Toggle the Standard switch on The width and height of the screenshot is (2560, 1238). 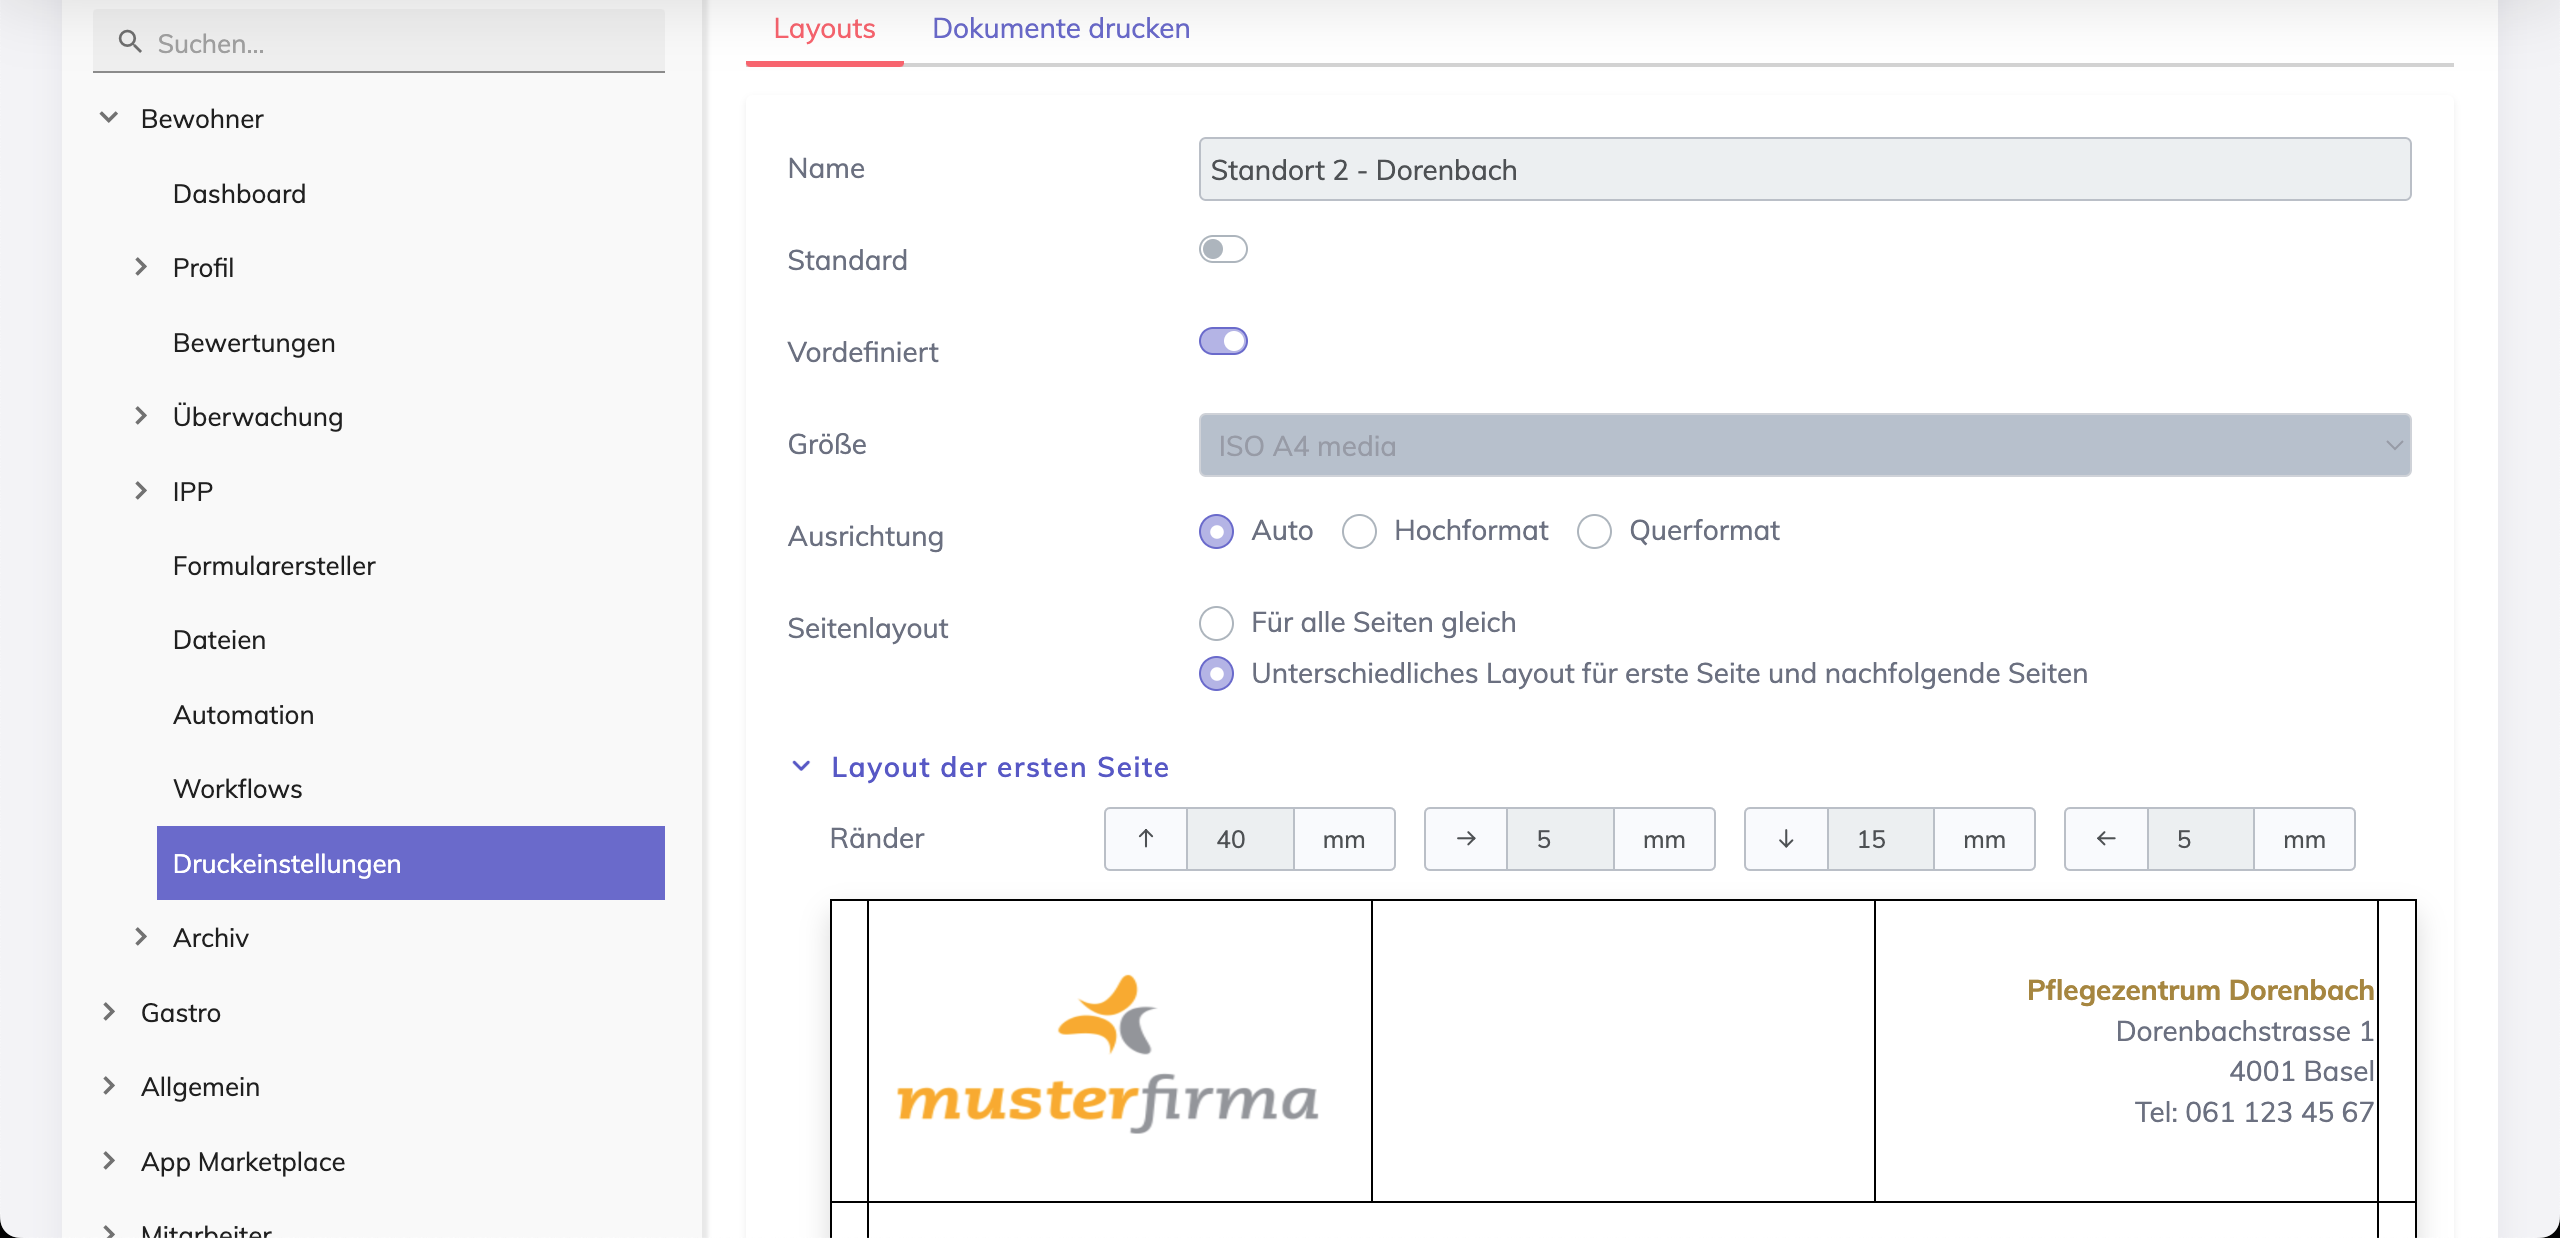(x=1223, y=249)
